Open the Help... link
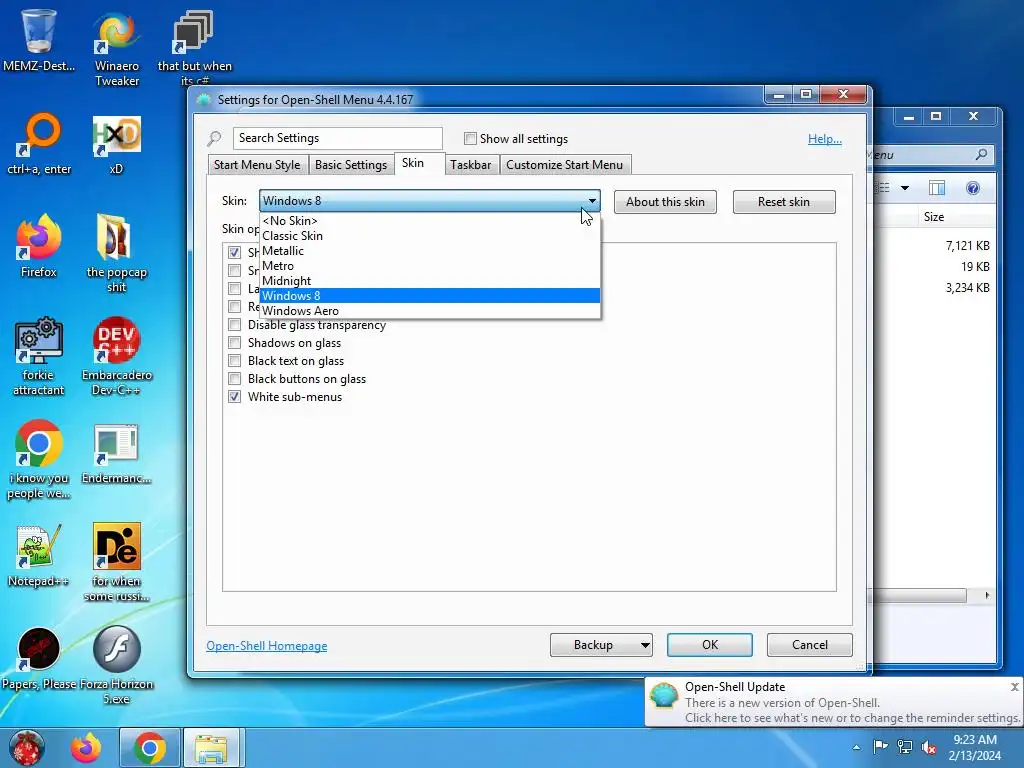This screenshot has width=1024, height=768. click(x=825, y=138)
